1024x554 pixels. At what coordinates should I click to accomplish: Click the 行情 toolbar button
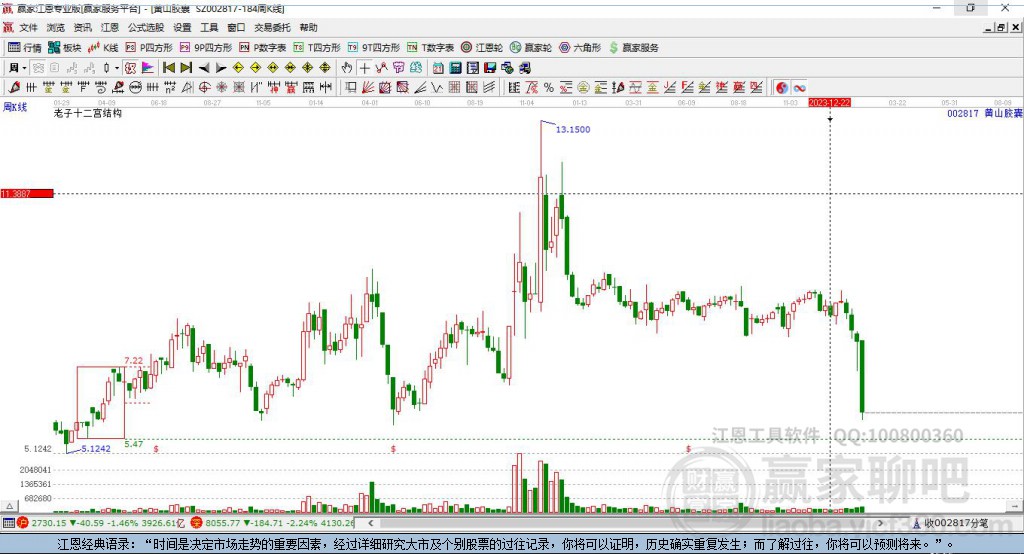25,48
